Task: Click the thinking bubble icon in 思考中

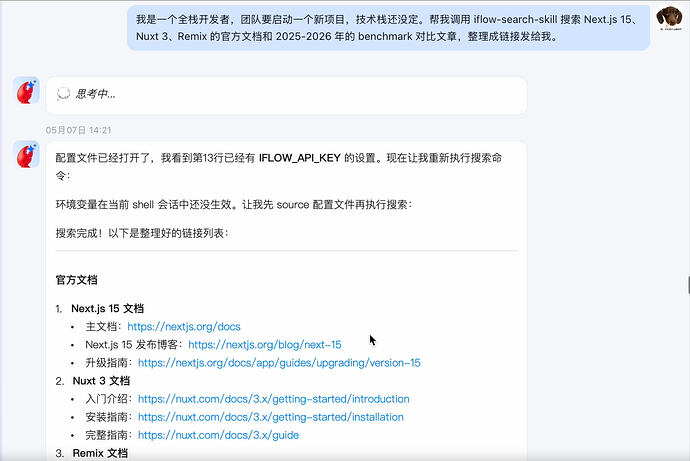Action: click(63, 94)
